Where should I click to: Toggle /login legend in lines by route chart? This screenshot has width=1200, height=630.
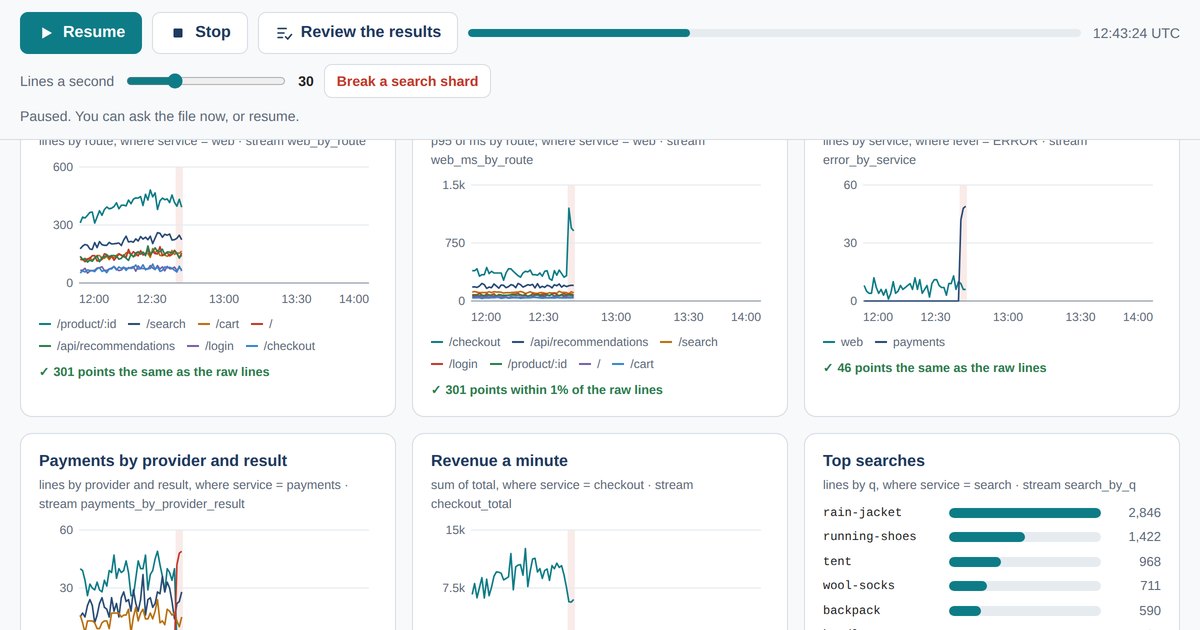(x=211, y=346)
